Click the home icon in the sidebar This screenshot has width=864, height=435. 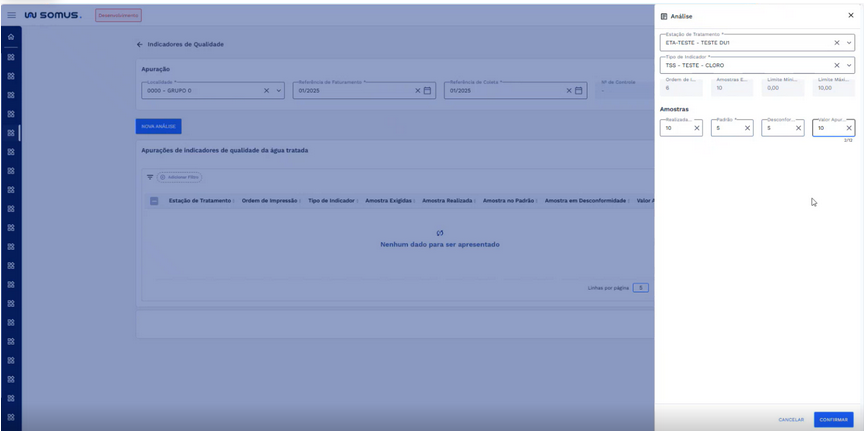10,37
